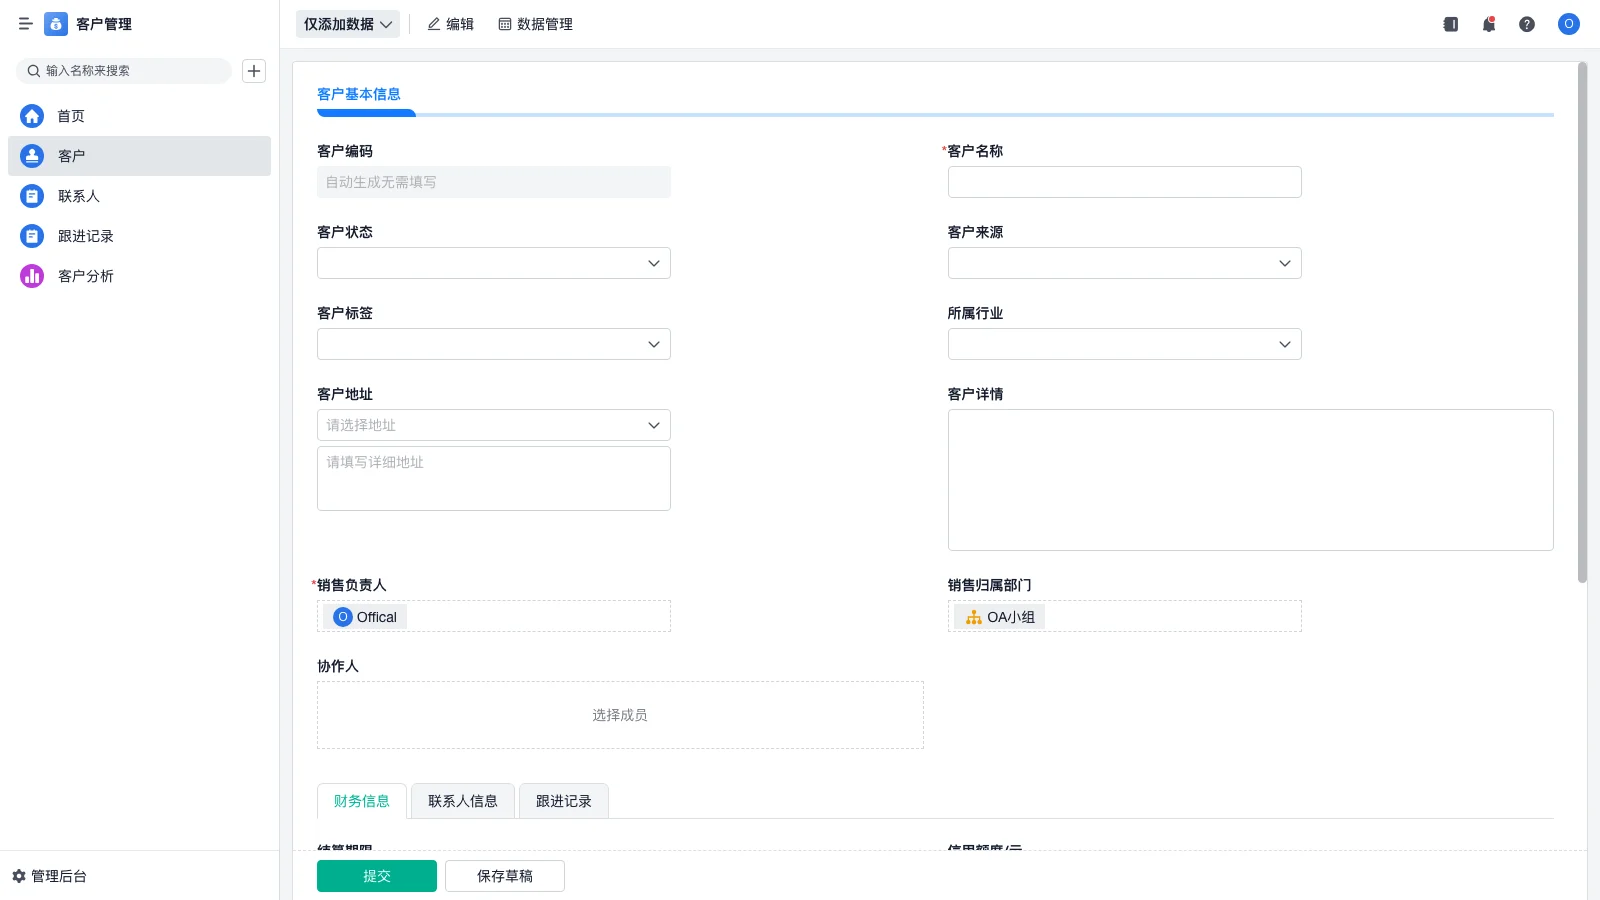Switch to the 联系人信息 tab
This screenshot has width=1600, height=900.
(462, 800)
